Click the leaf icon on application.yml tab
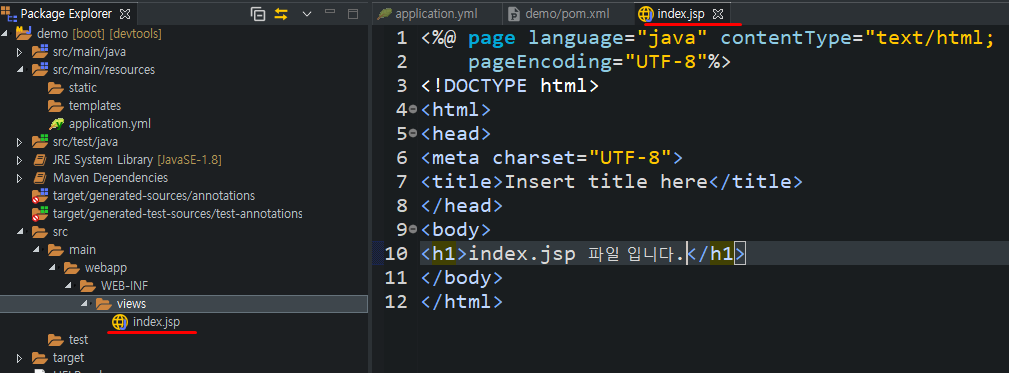The width and height of the screenshot is (1009, 373). [385, 14]
